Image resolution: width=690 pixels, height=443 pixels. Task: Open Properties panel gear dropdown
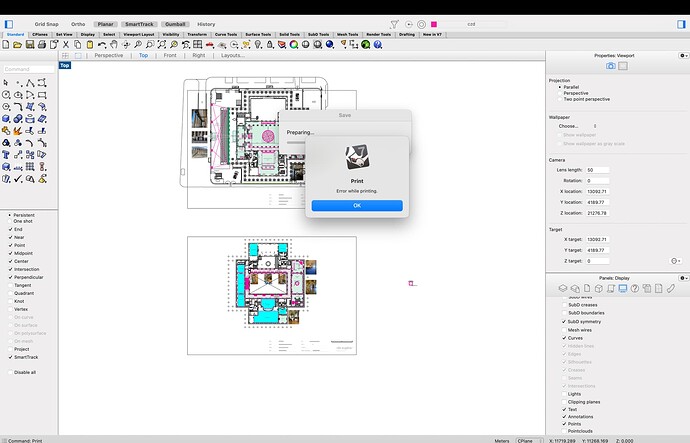tap(683, 56)
